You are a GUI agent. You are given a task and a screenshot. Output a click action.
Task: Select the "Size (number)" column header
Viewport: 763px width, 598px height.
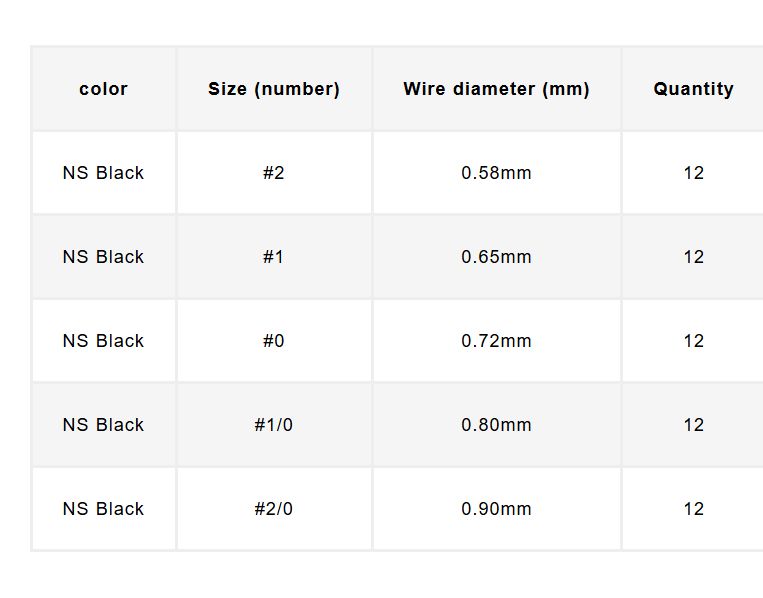click(x=274, y=89)
